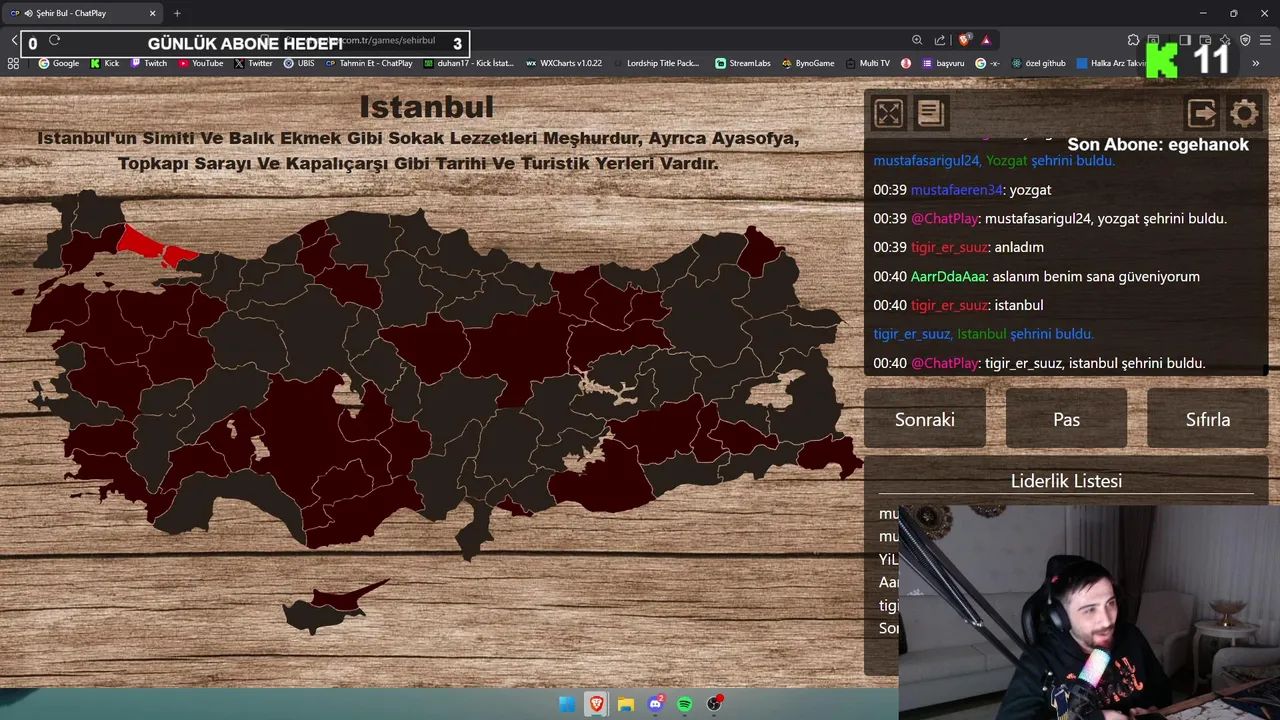Open the Brave Shields lion icon
This screenshot has width=1280, height=720.
pyautogui.click(x=964, y=40)
